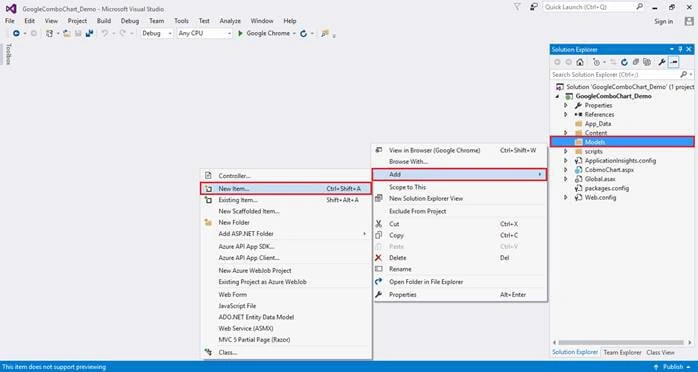Choose New Item... from Add submenu
Viewport: 698px width, 372px height.
pos(286,189)
